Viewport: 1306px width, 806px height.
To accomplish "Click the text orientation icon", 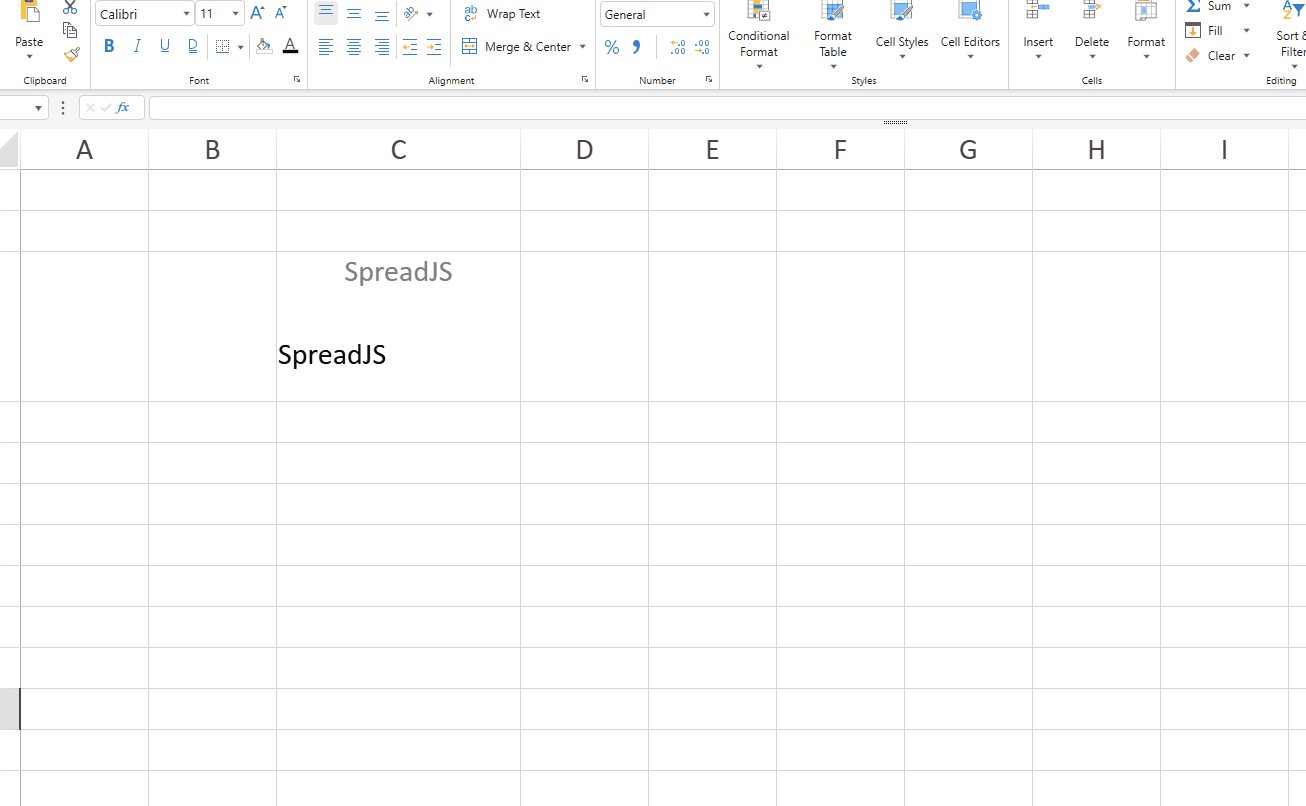I will tap(411, 14).
